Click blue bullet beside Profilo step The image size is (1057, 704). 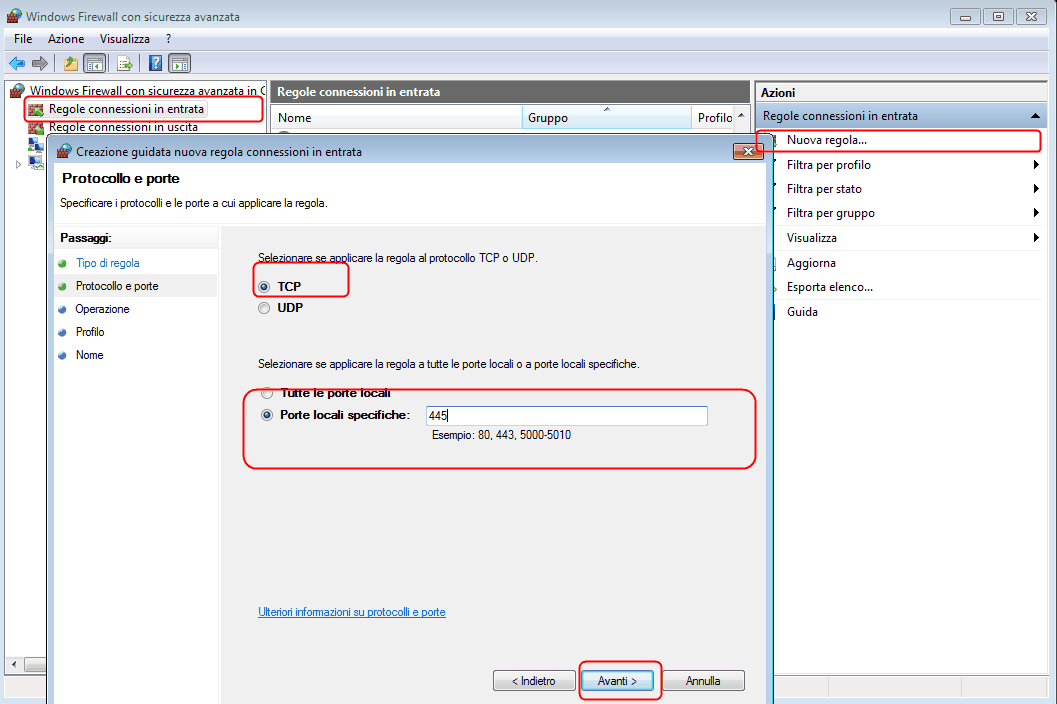[62, 332]
